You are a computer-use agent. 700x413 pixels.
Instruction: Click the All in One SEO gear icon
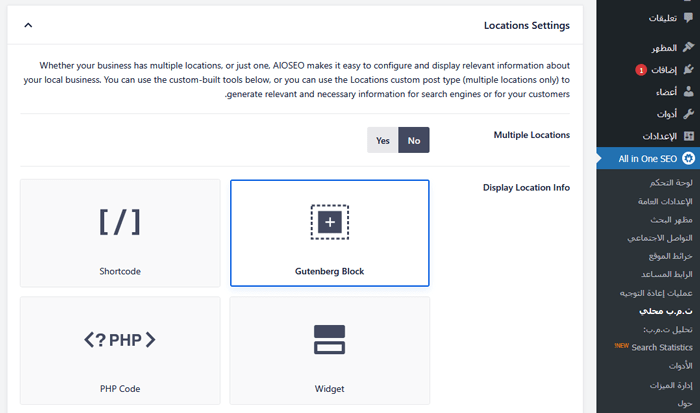(689, 159)
